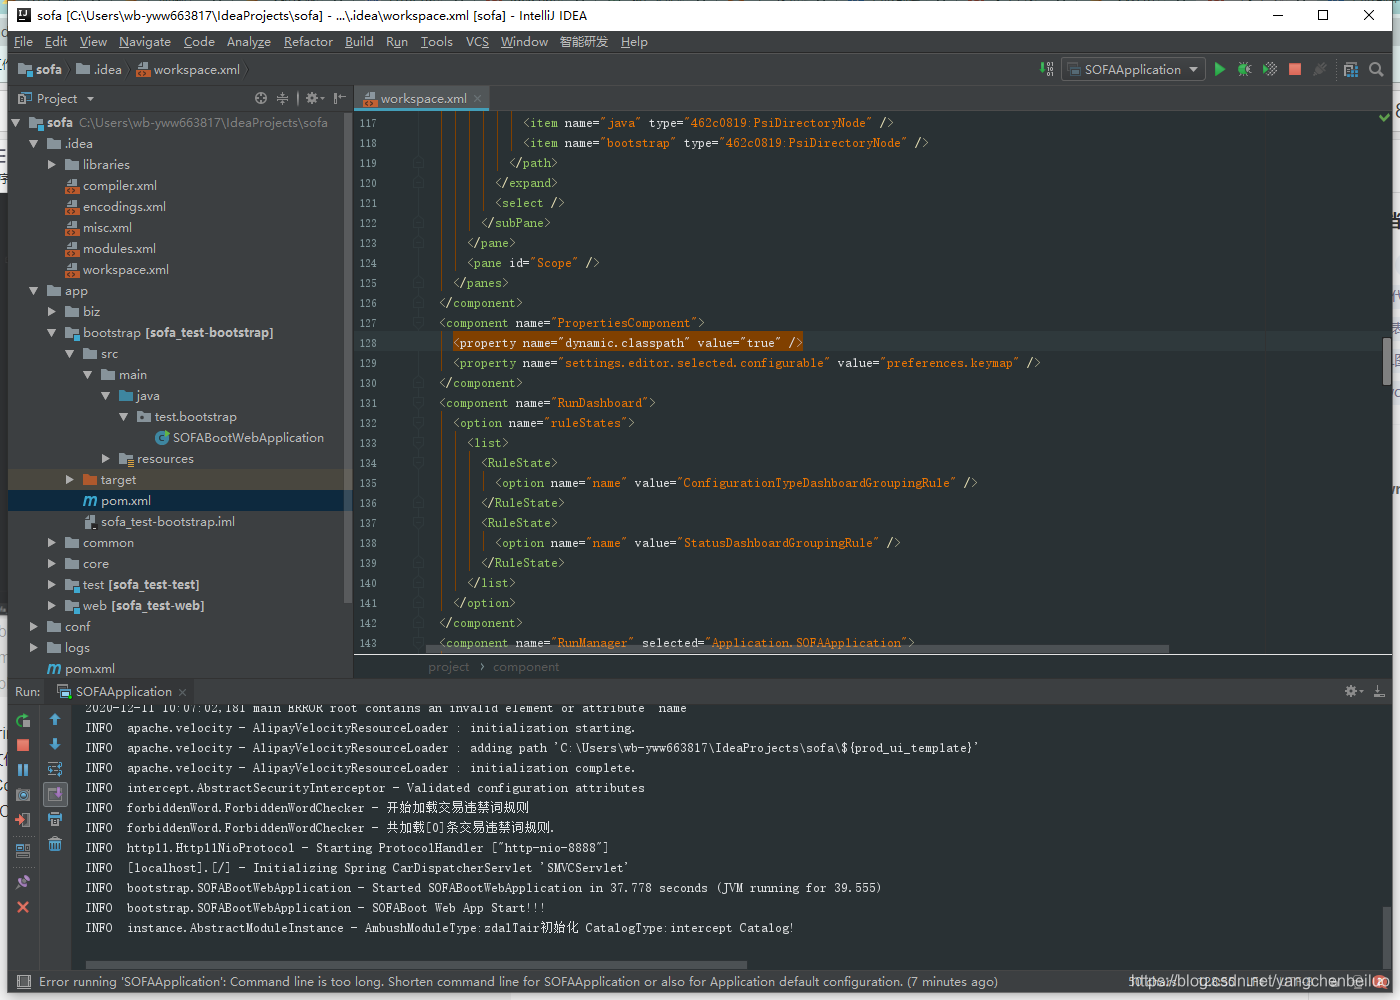This screenshot has height=1000, width=1400.
Task: Expand the target folder
Action: [x=70, y=480]
